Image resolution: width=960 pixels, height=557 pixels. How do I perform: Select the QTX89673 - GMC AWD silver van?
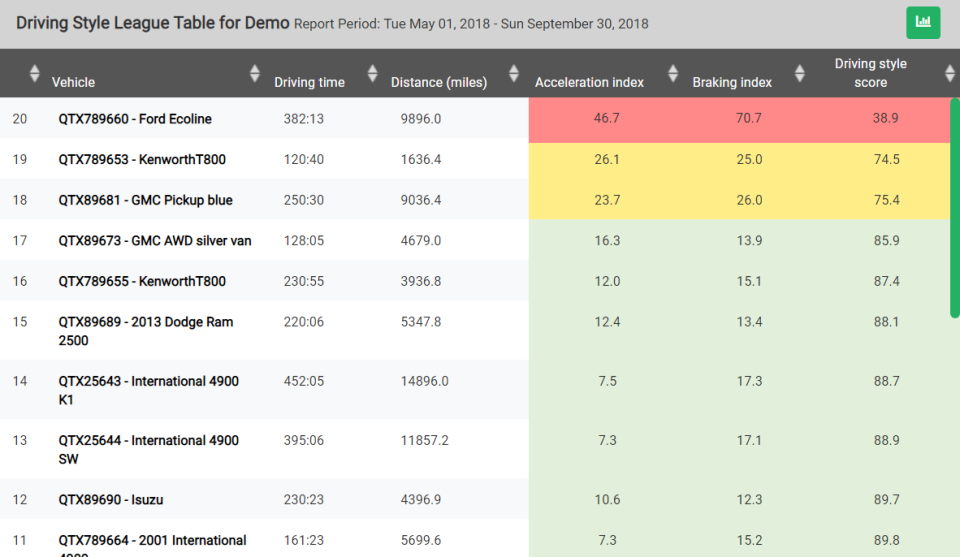click(x=155, y=240)
